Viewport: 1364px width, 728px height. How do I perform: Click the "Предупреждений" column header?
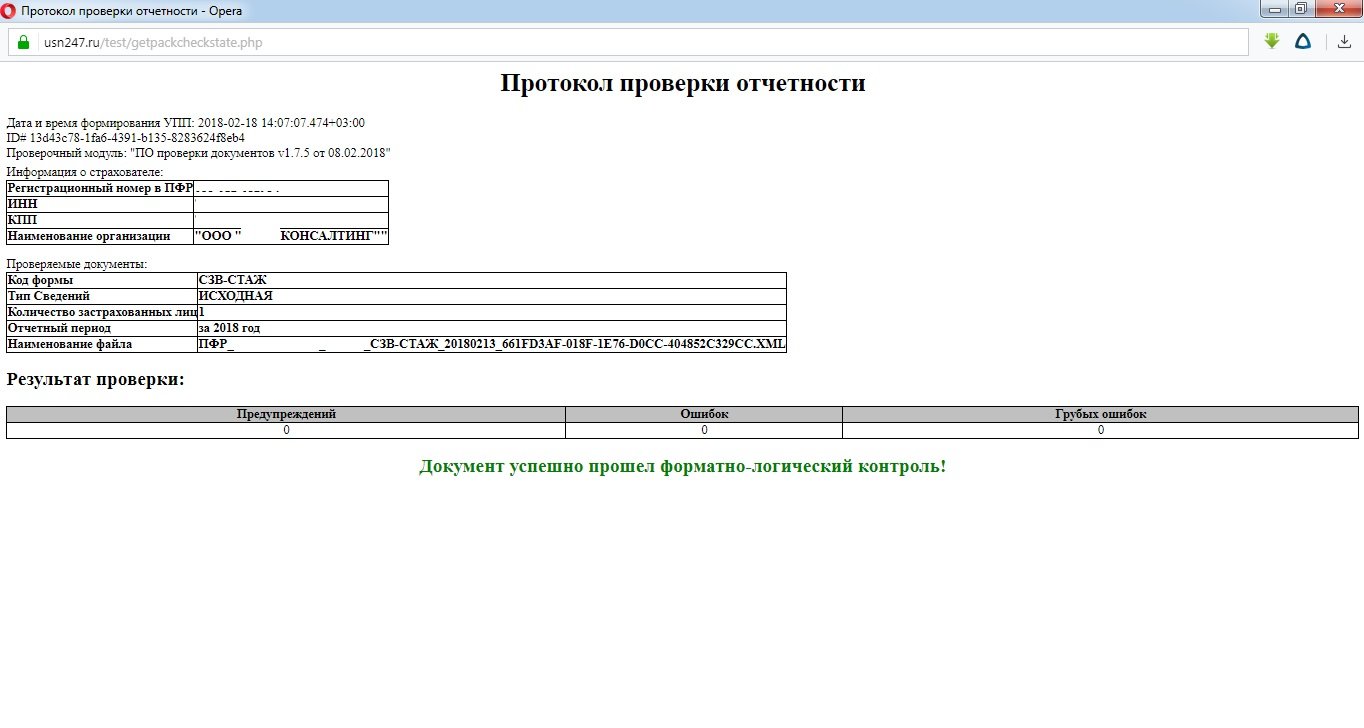click(x=286, y=414)
